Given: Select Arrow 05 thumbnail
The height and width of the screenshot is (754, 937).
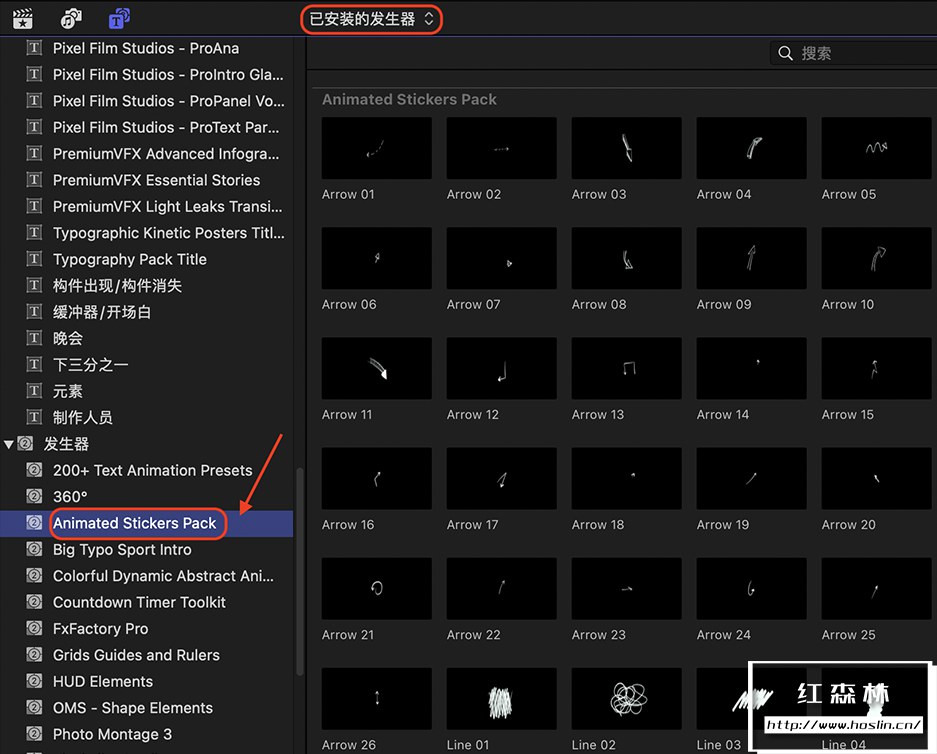Looking at the screenshot, I should pos(876,148).
